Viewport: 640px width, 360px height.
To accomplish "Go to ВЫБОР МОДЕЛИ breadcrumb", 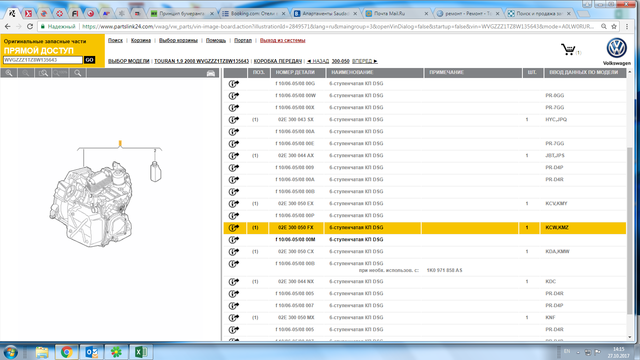I will click(129, 61).
